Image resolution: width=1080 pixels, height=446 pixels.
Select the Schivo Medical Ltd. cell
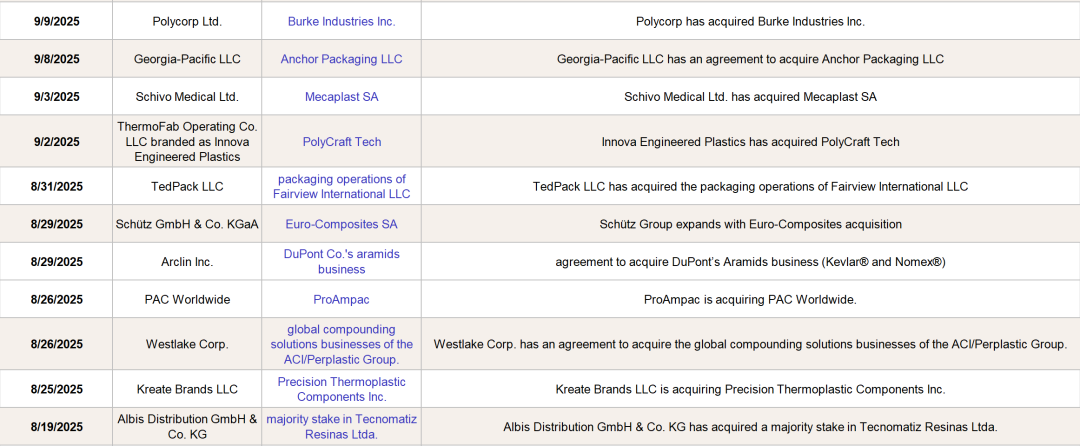tap(187, 97)
